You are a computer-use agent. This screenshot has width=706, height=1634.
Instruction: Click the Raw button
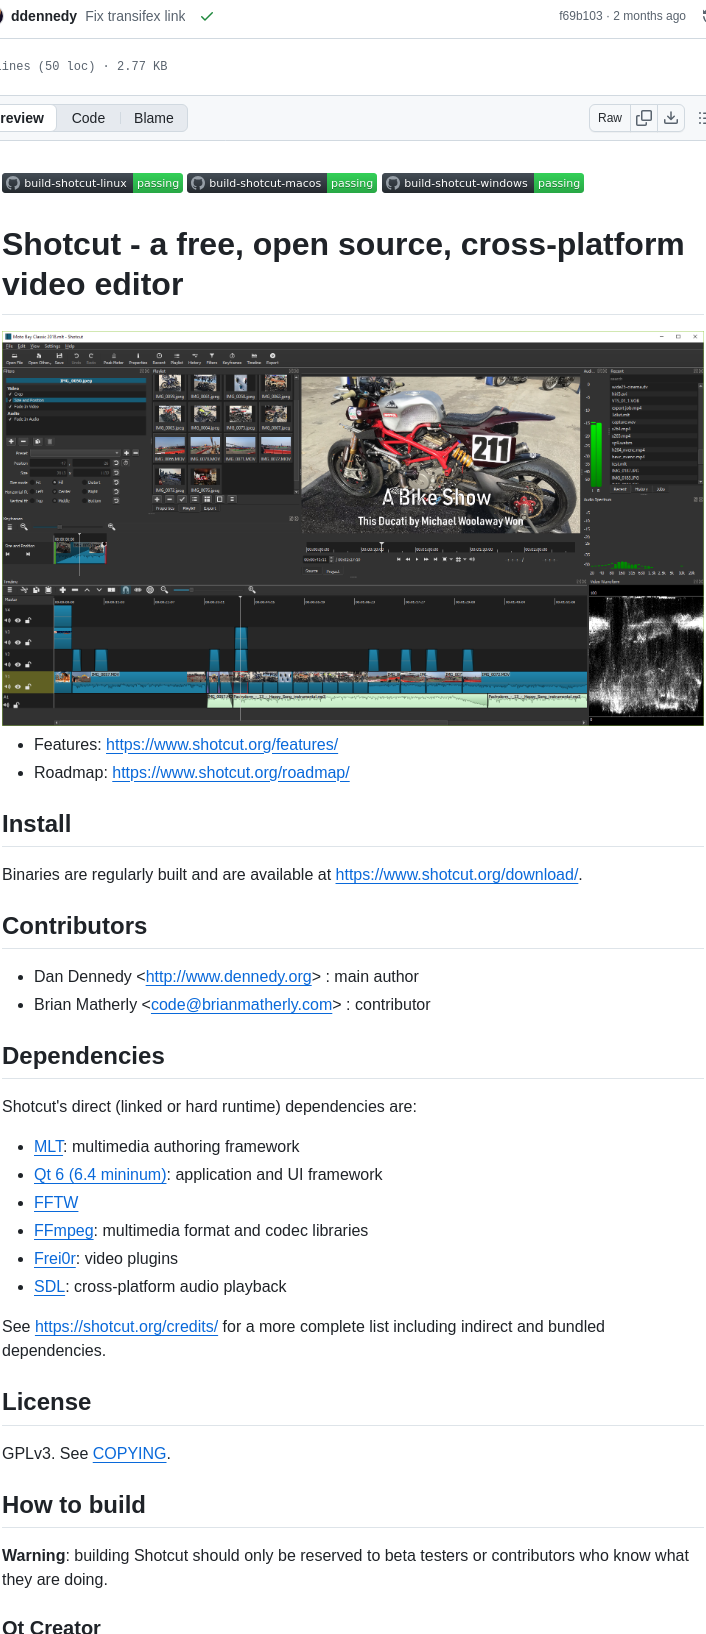610,118
